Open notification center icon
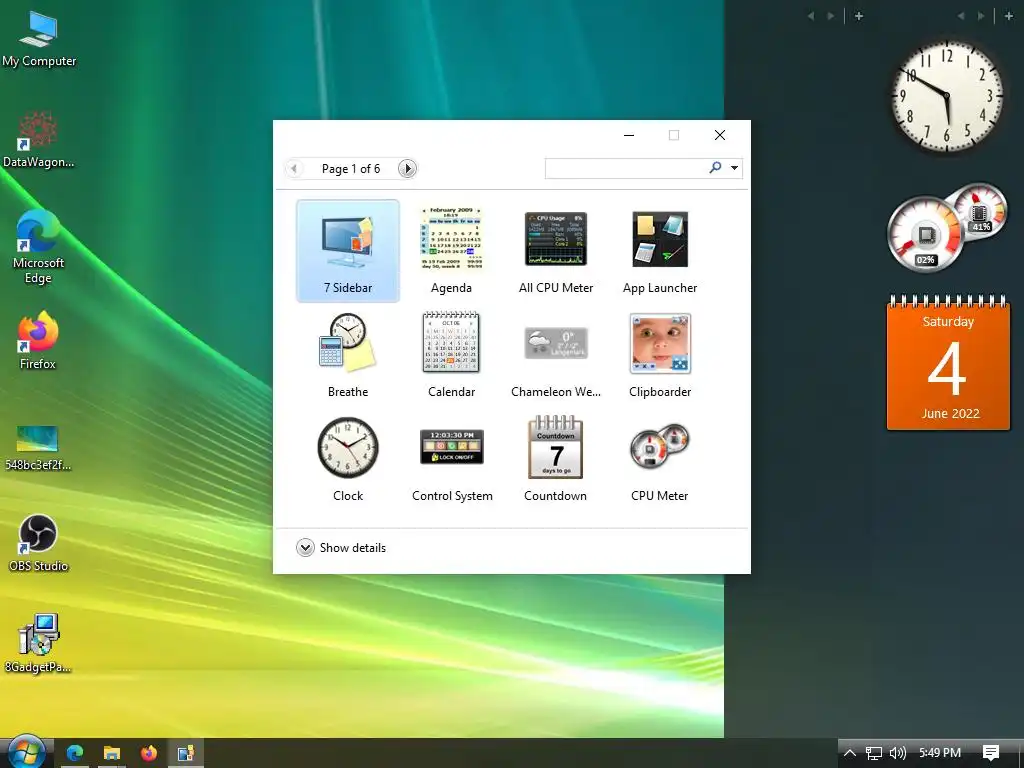 coord(991,752)
